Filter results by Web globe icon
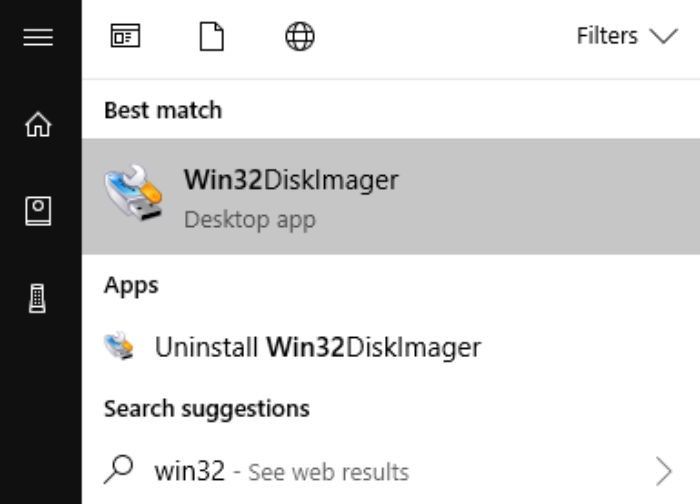Image resolution: width=700 pixels, height=504 pixels. pos(299,37)
